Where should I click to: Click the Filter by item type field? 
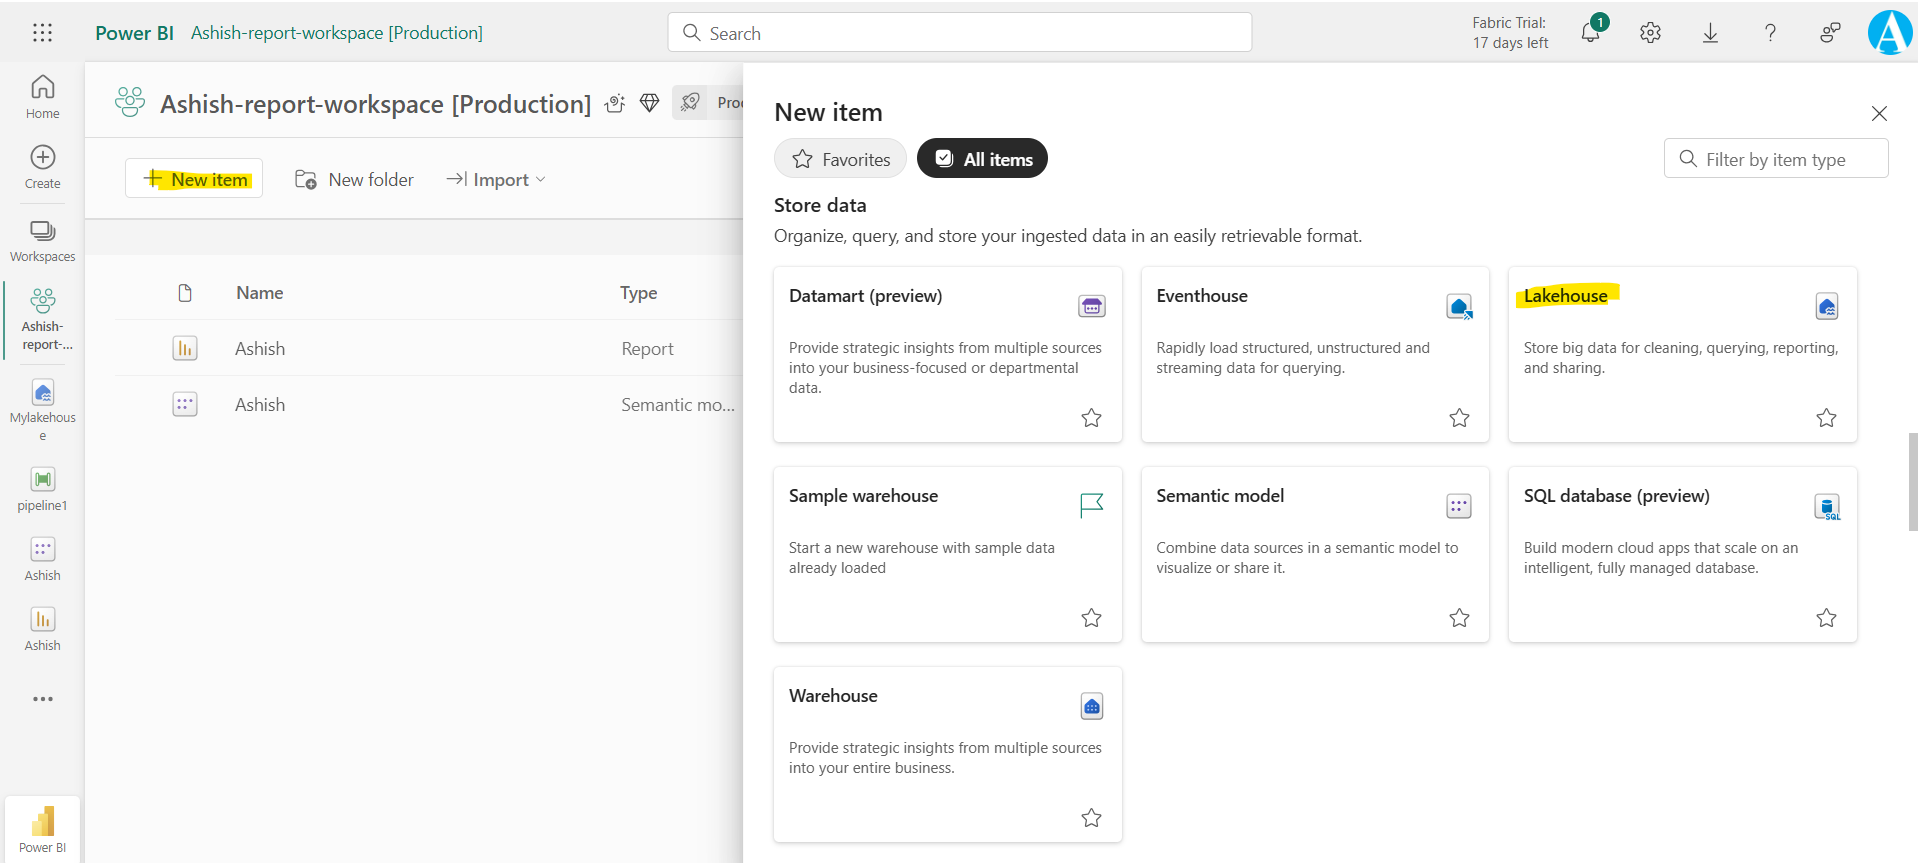(1776, 159)
